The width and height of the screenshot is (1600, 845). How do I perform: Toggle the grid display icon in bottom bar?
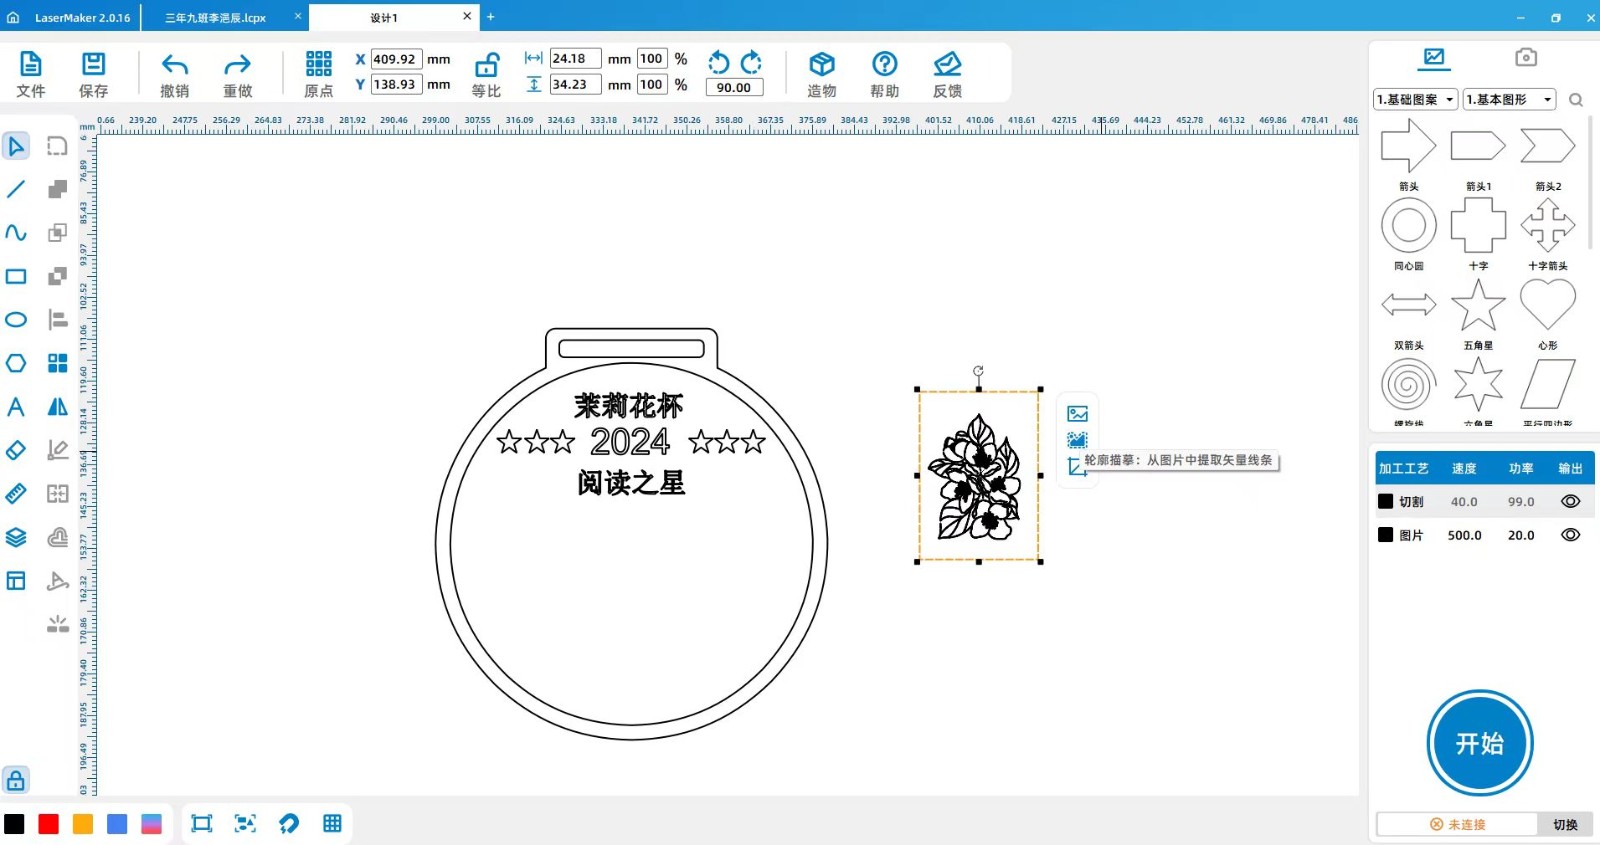[x=332, y=823]
